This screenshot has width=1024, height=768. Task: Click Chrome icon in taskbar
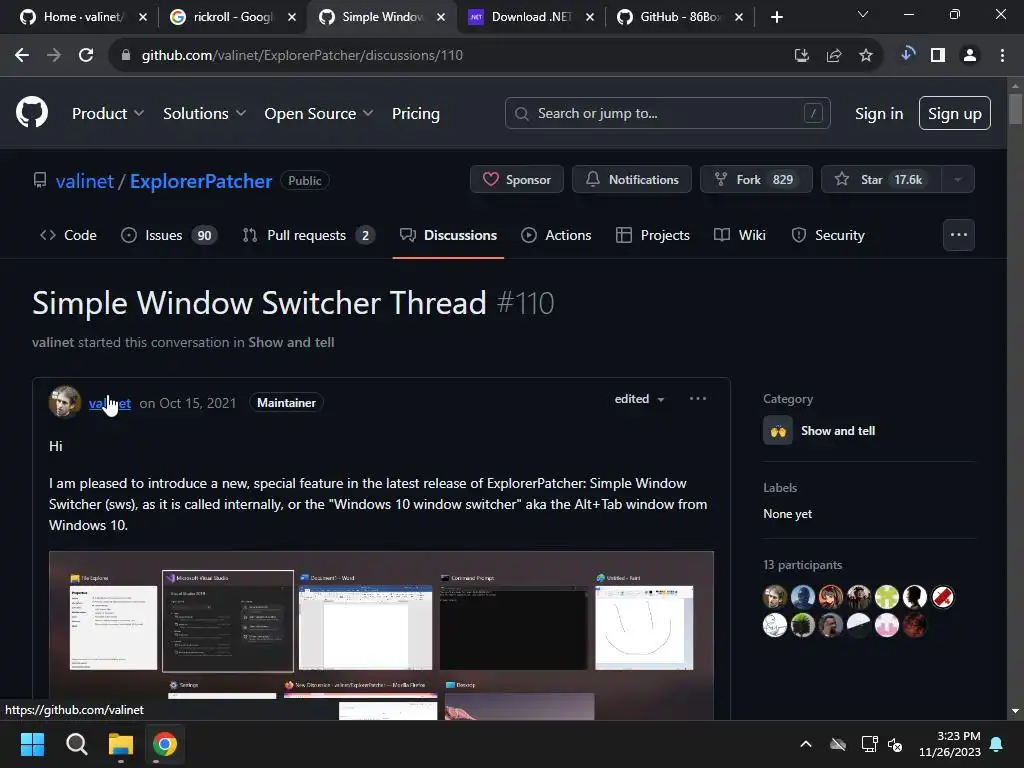[x=165, y=744]
